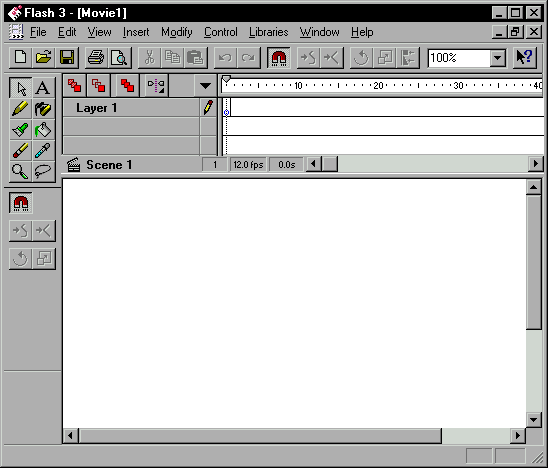This screenshot has height=468, width=548.
Task: Toggle Layer 1 pencil edit mode
Action: tap(208, 108)
